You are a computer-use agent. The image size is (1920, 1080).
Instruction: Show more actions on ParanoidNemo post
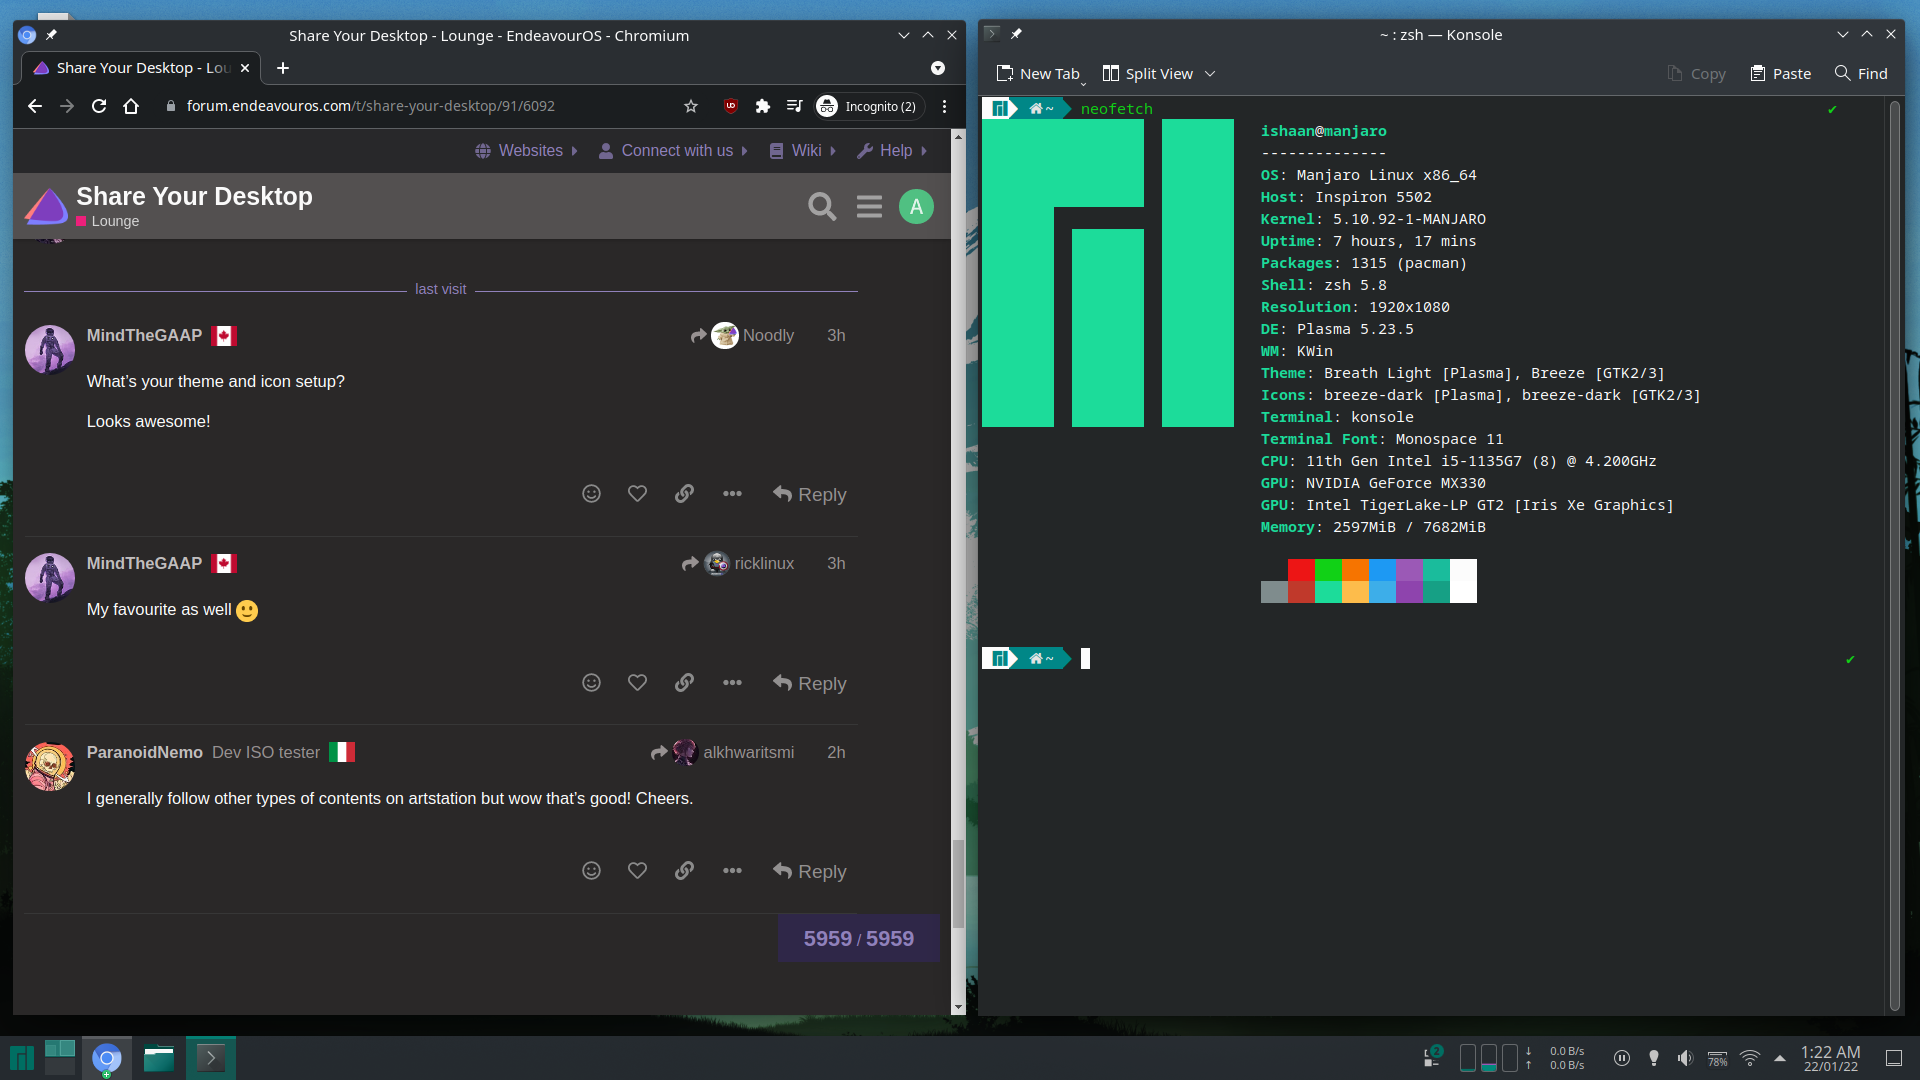click(x=732, y=871)
